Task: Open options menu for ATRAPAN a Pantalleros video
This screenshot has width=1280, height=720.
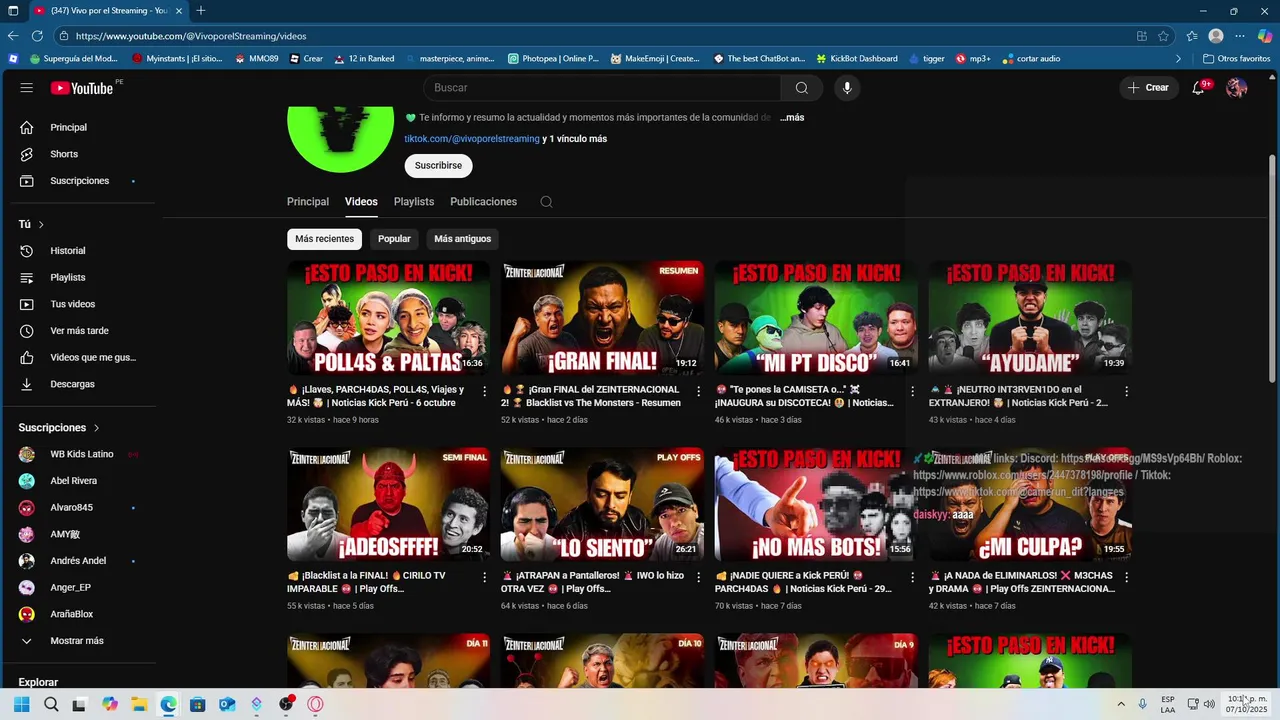Action: click(699, 577)
